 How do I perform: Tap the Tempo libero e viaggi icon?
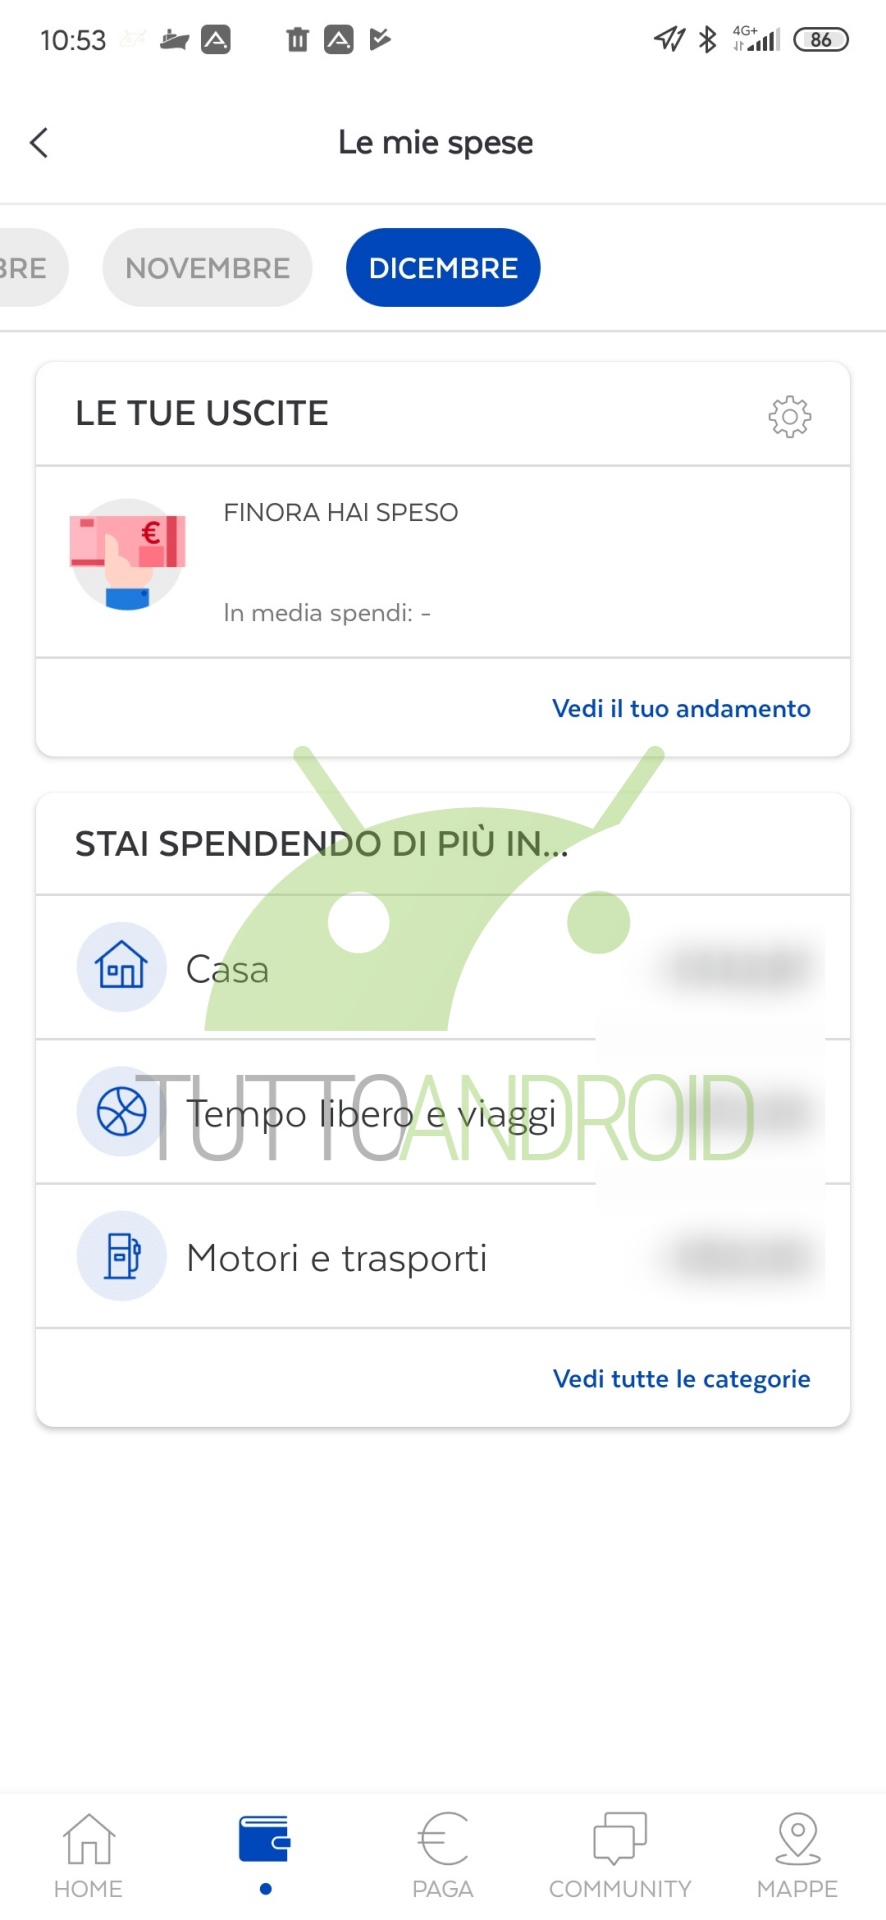click(121, 1112)
